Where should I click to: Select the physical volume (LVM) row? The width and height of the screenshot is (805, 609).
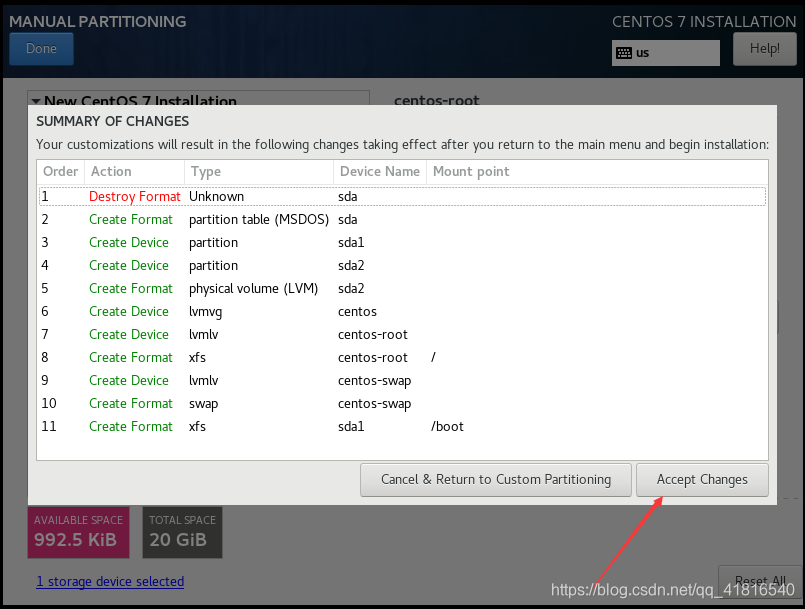(x=402, y=289)
